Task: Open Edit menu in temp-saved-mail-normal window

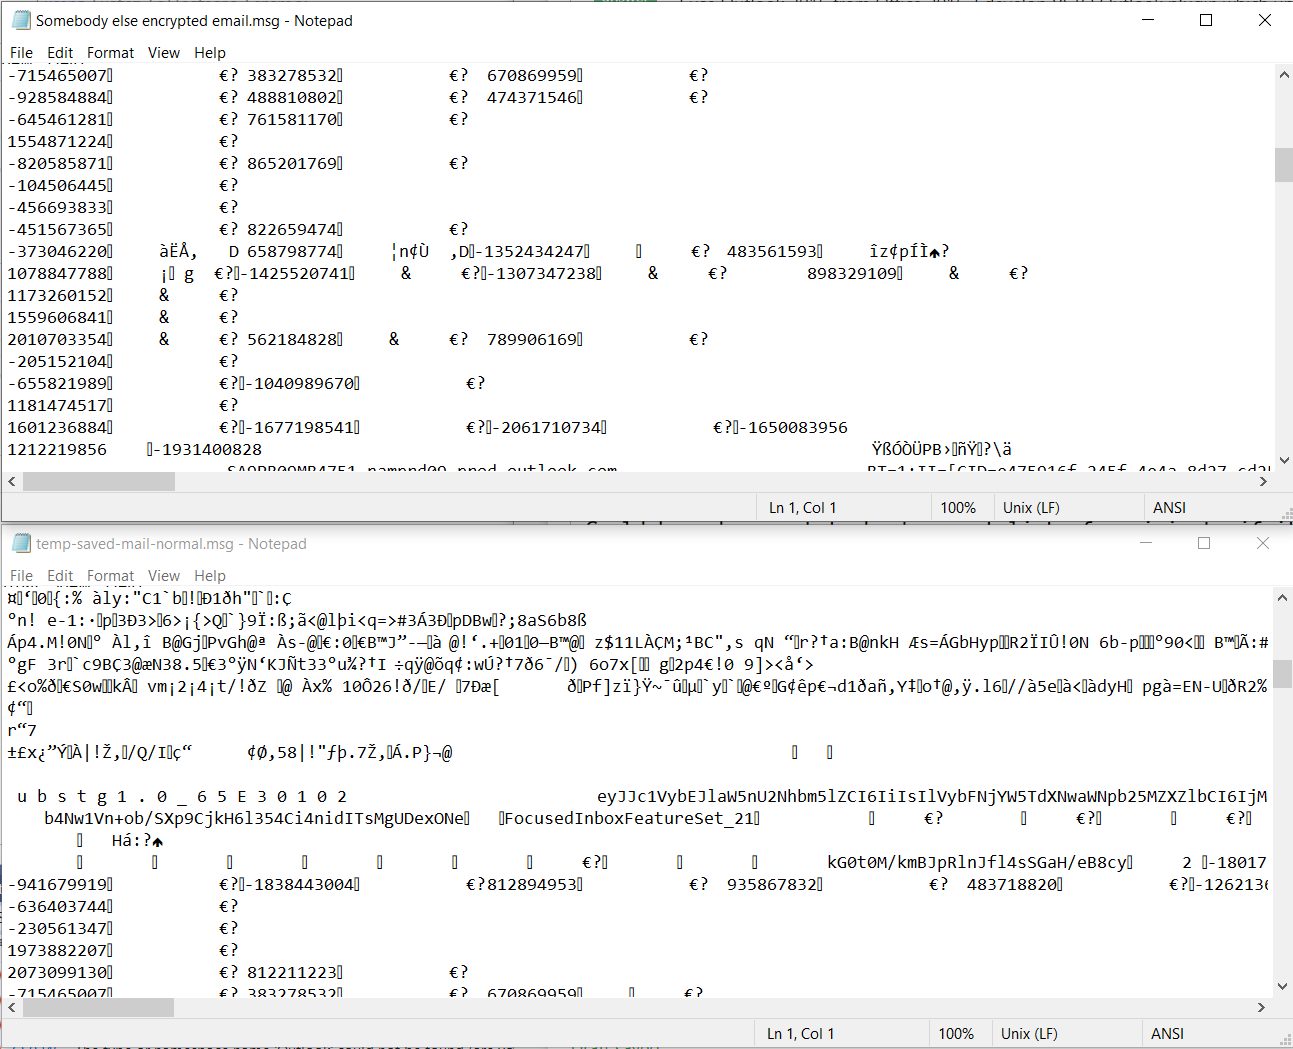Action: click(x=60, y=576)
